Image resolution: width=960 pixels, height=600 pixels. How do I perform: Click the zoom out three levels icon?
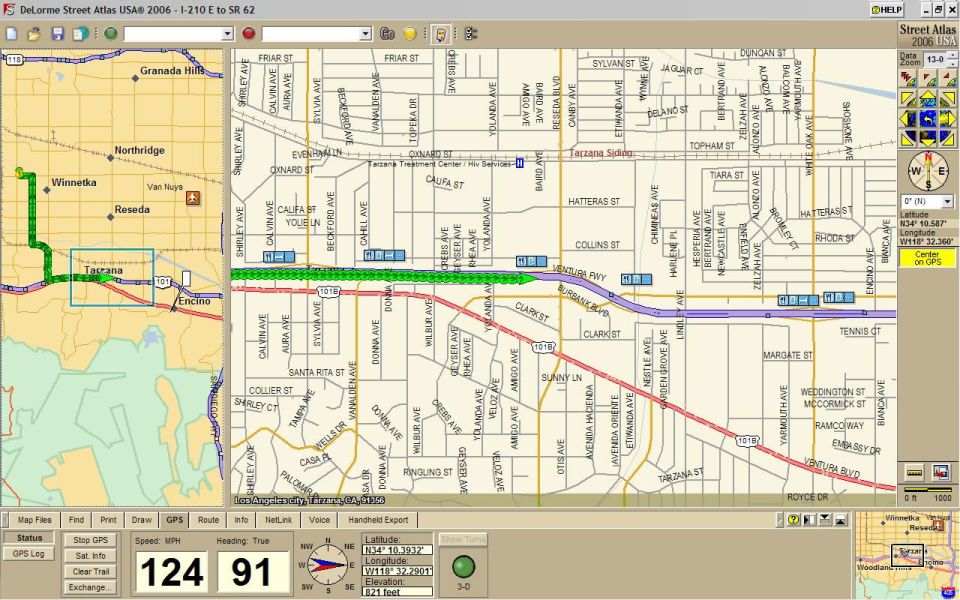point(908,79)
